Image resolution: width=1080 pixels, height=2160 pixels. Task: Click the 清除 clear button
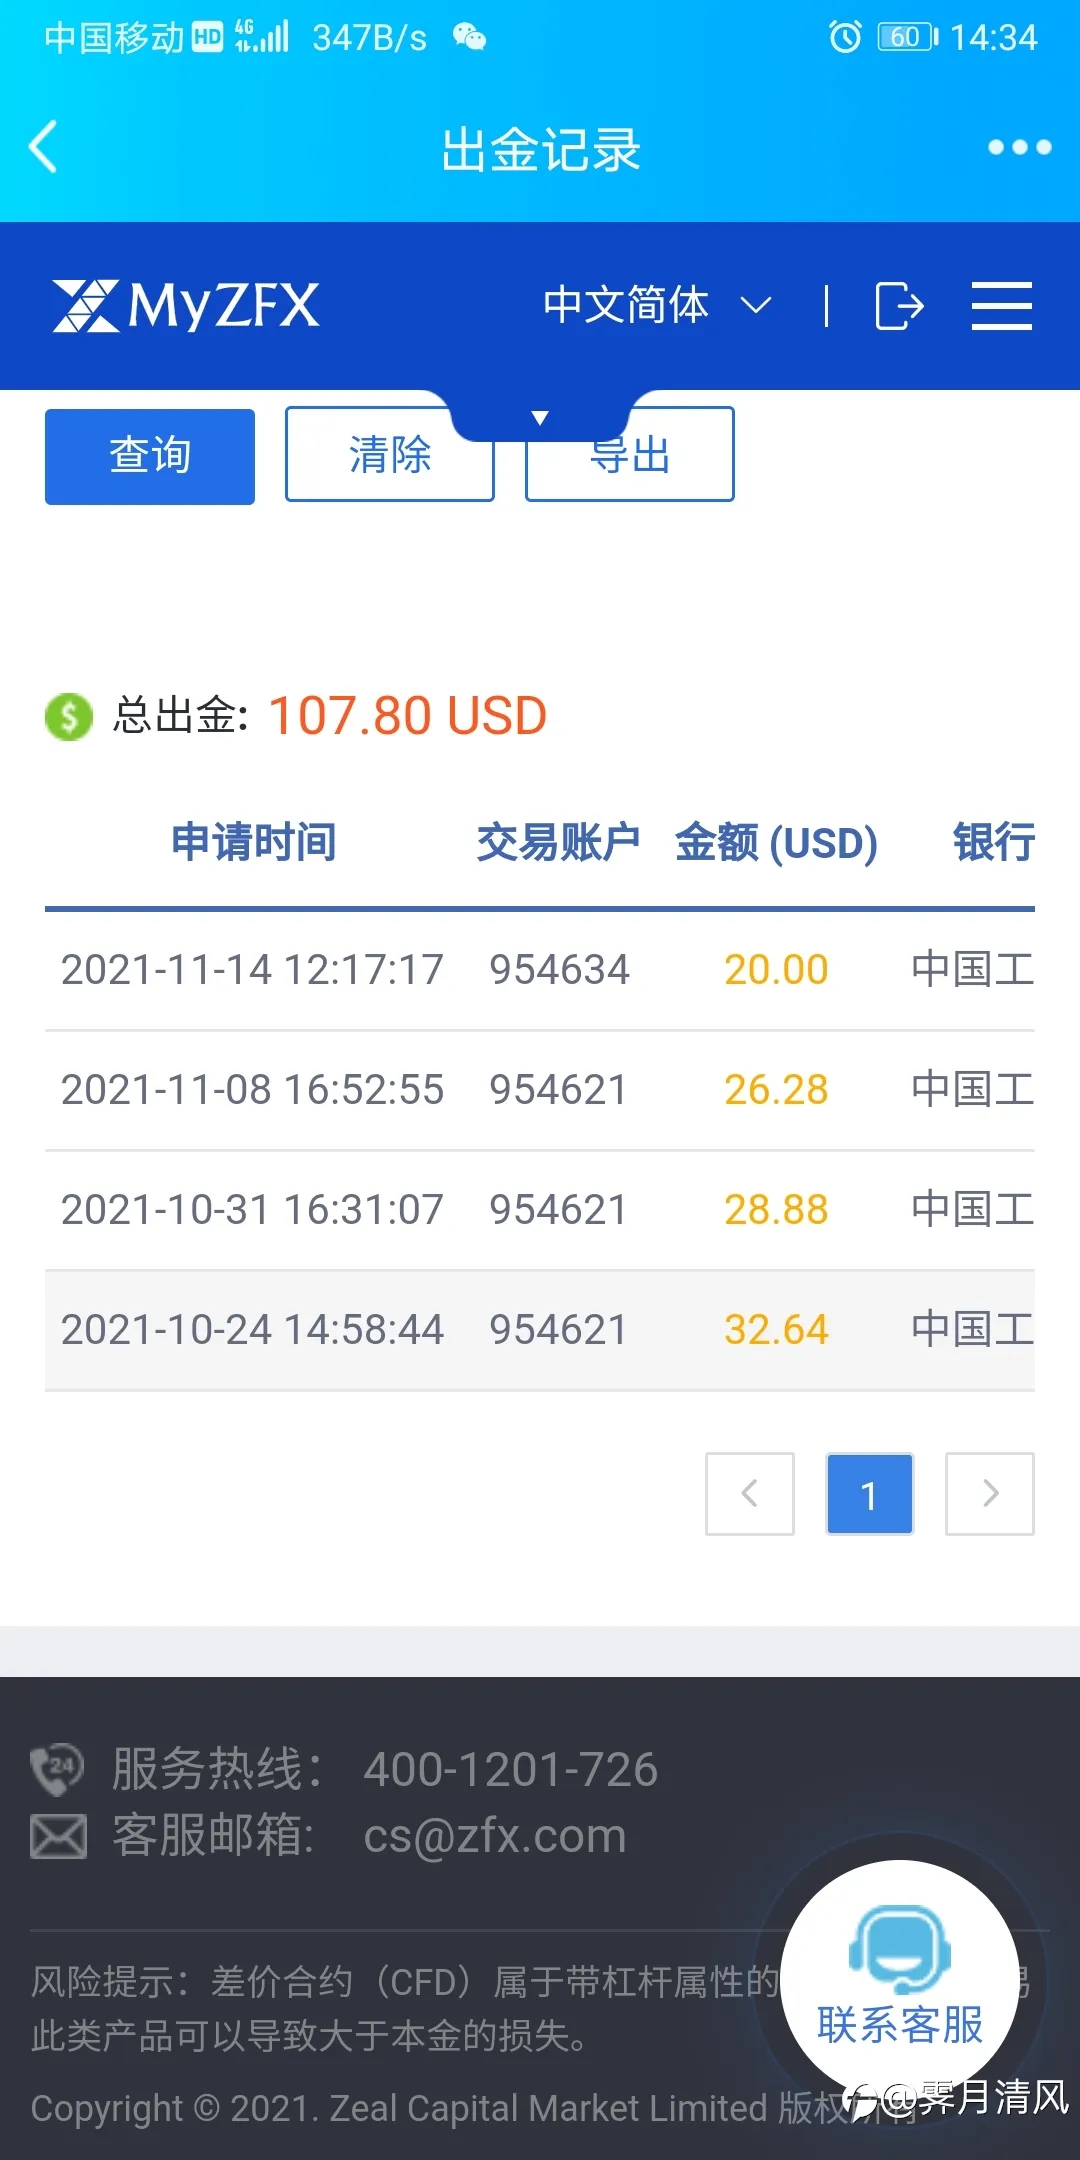[x=390, y=454]
